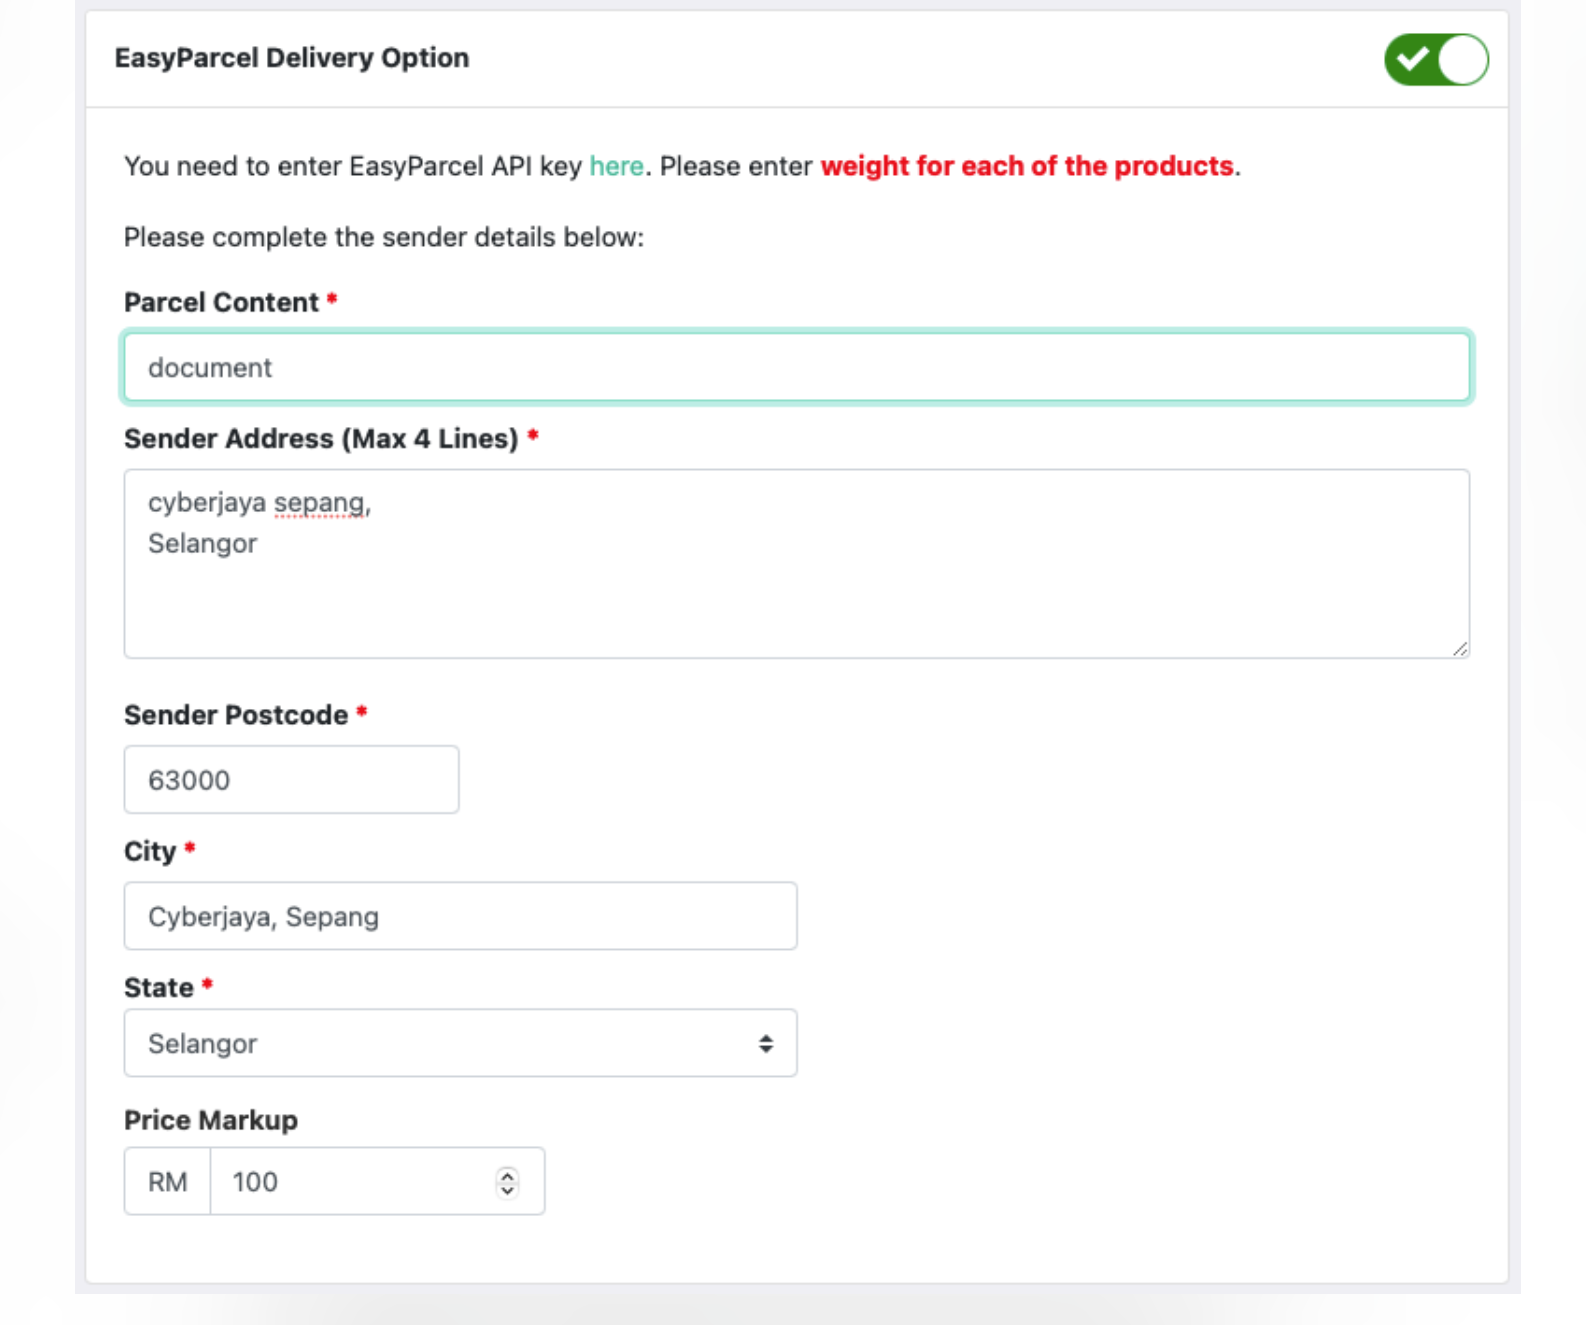This screenshot has width=1586, height=1325.
Task: Click the Price Markup stepper arrows
Action: pyautogui.click(x=507, y=1182)
